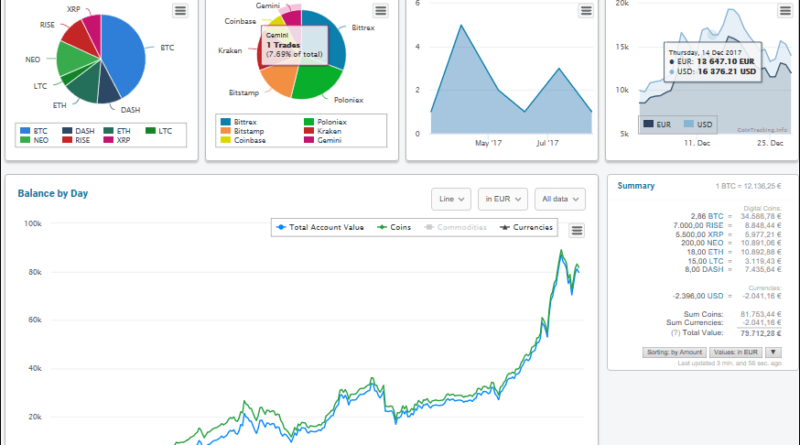Toggle RISE in coin pie legend
The image size is (800, 445).
[76, 140]
